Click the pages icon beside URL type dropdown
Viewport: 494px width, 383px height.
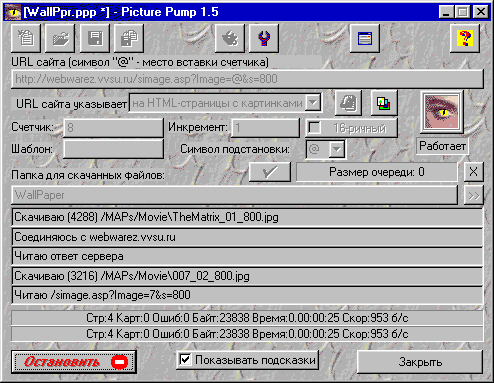coord(348,103)
